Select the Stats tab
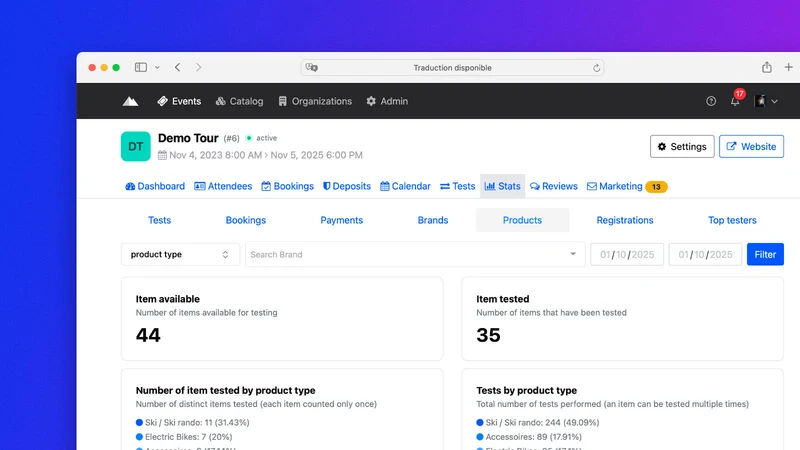Image resolution: width=800 pixels, height=450 pixels. (503, 186)
